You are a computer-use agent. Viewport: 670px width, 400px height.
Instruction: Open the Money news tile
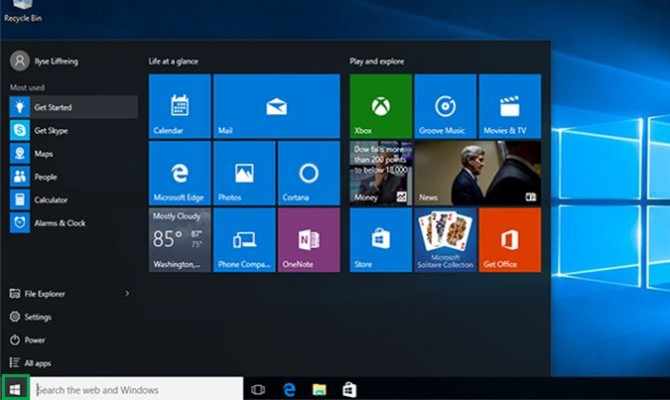pos(381,173)
